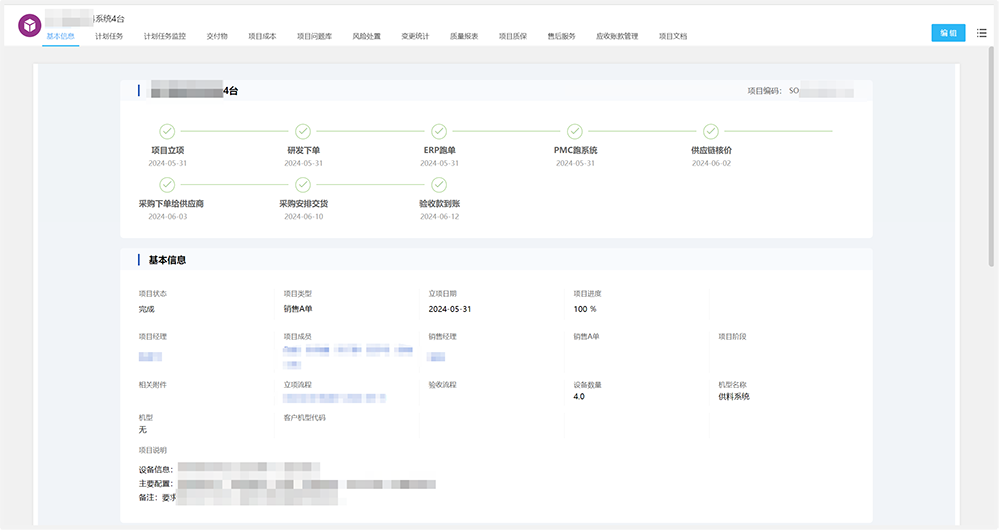Open the 项目问题库 tab
The width and height of the screenshot is (1000, 531).
tap(314, 36)
